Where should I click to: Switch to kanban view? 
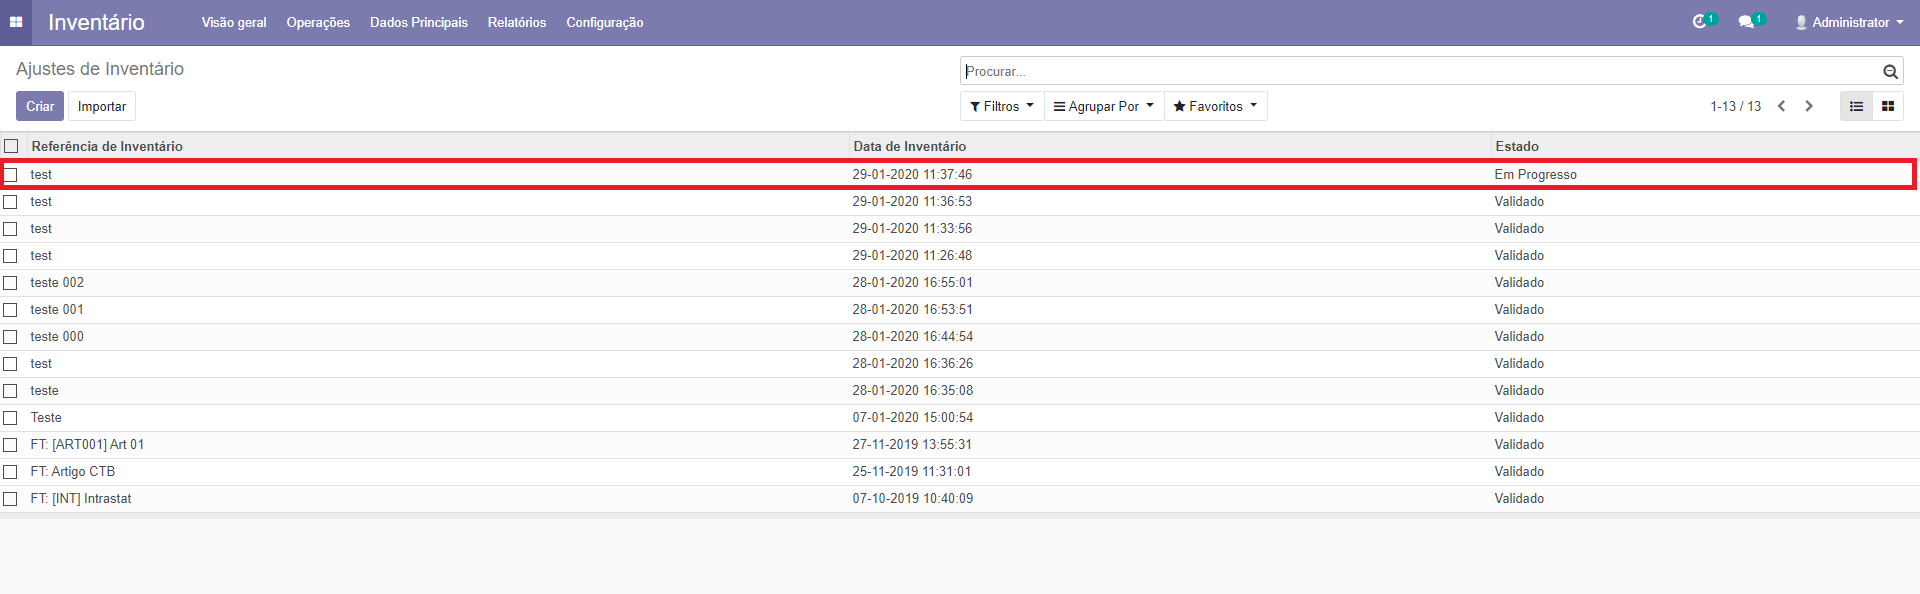(x=1888, y=106)
